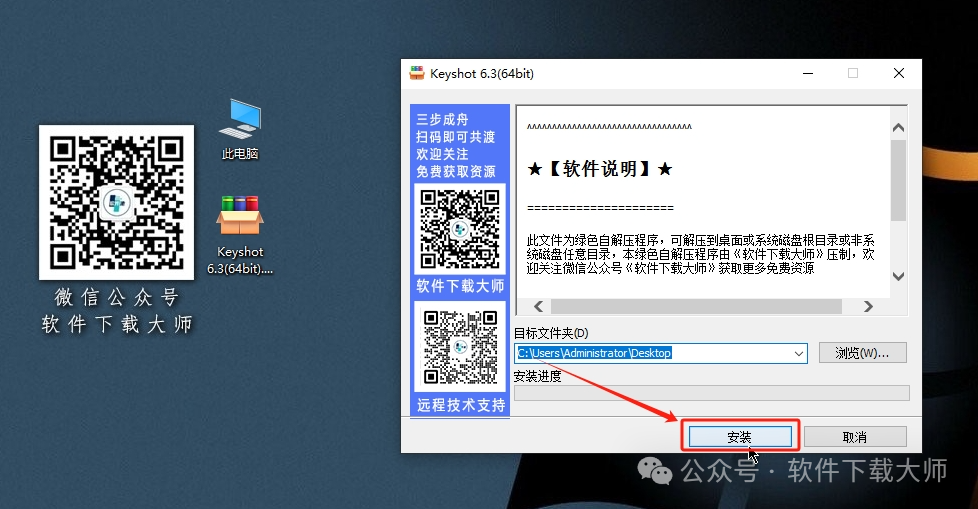Open the 浏览(W)... browse button
The height and width of the screenshot is (509, 978).
click(x=862, y=353)
